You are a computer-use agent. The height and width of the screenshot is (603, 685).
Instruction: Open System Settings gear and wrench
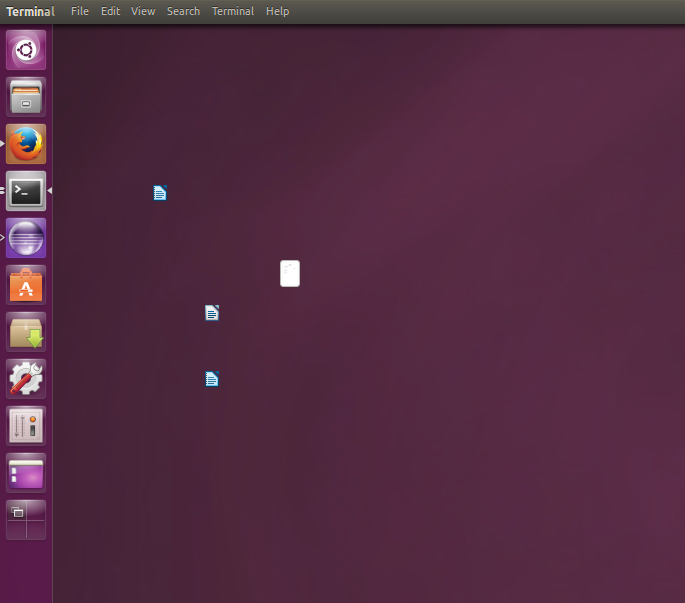point(26,379)
